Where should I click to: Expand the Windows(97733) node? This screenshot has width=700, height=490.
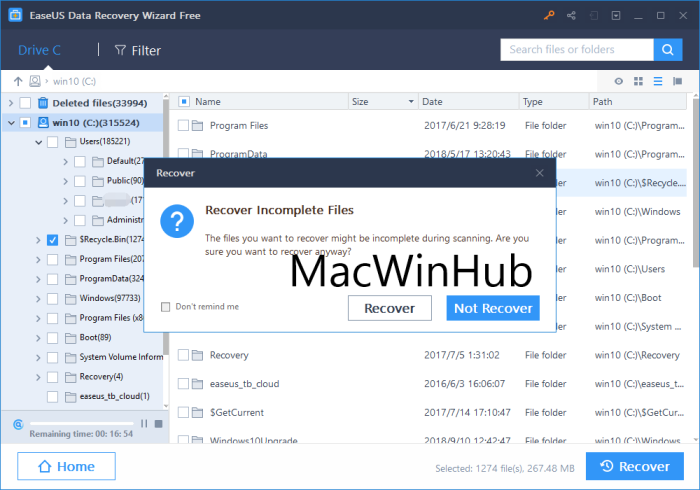38,299
